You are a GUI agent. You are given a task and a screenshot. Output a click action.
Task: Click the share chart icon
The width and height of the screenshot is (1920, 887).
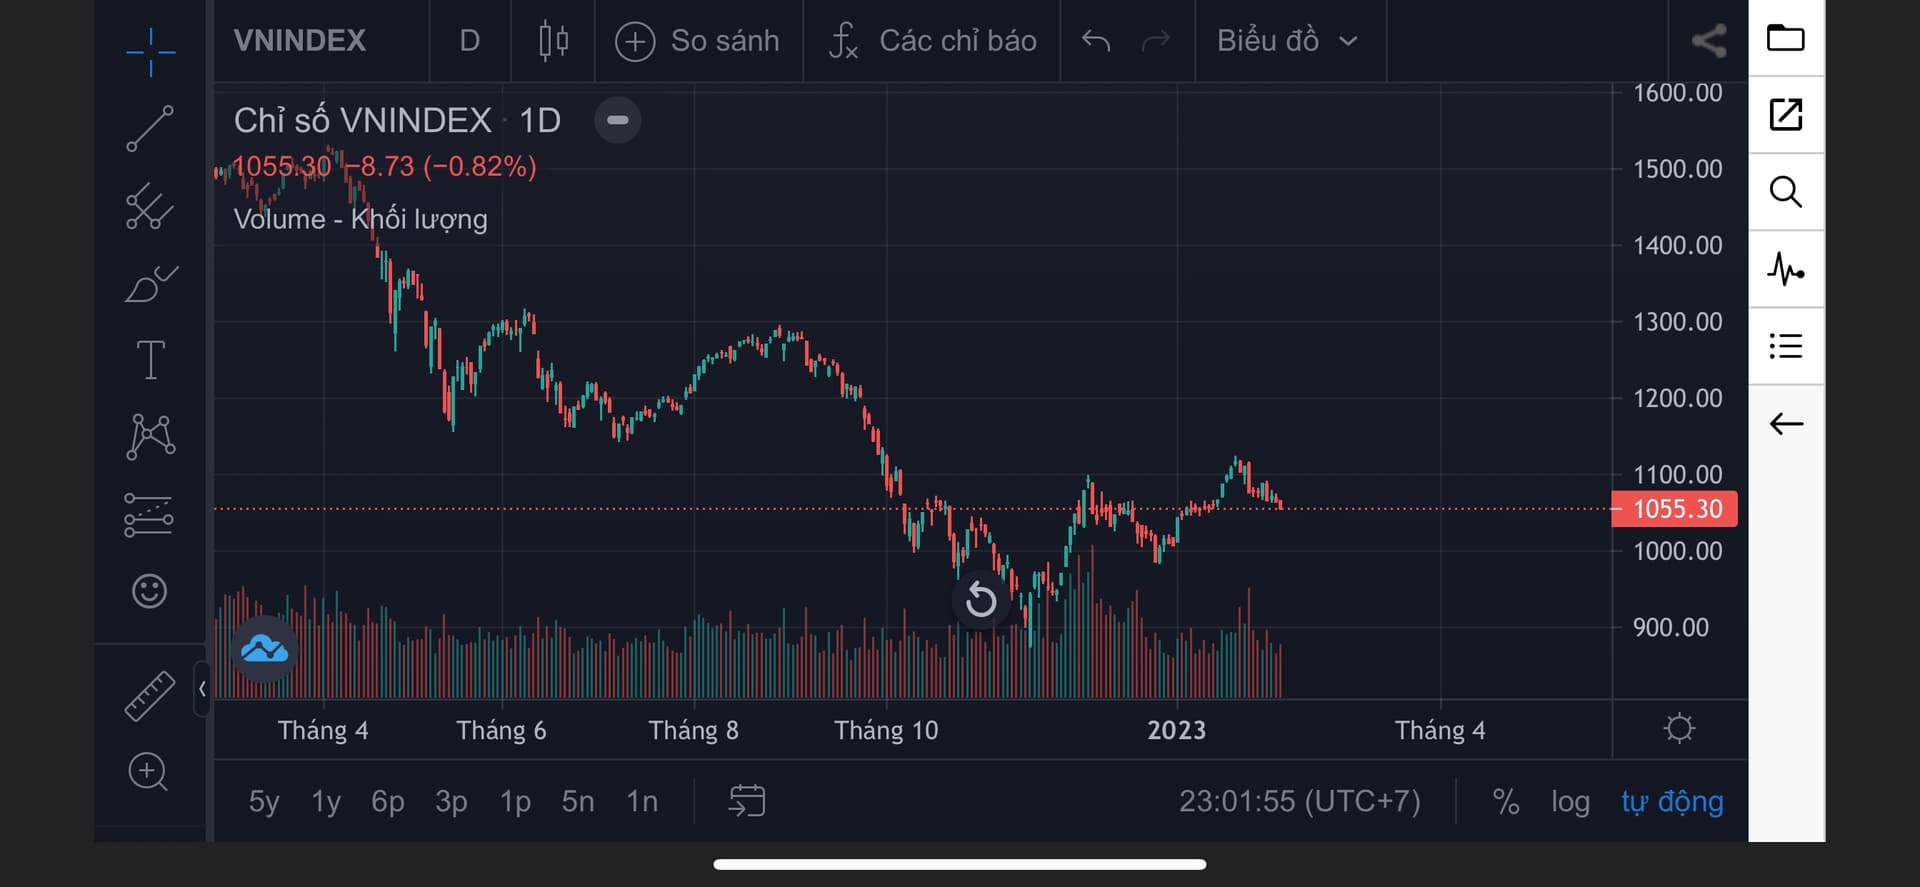[x=1709, y=41]
